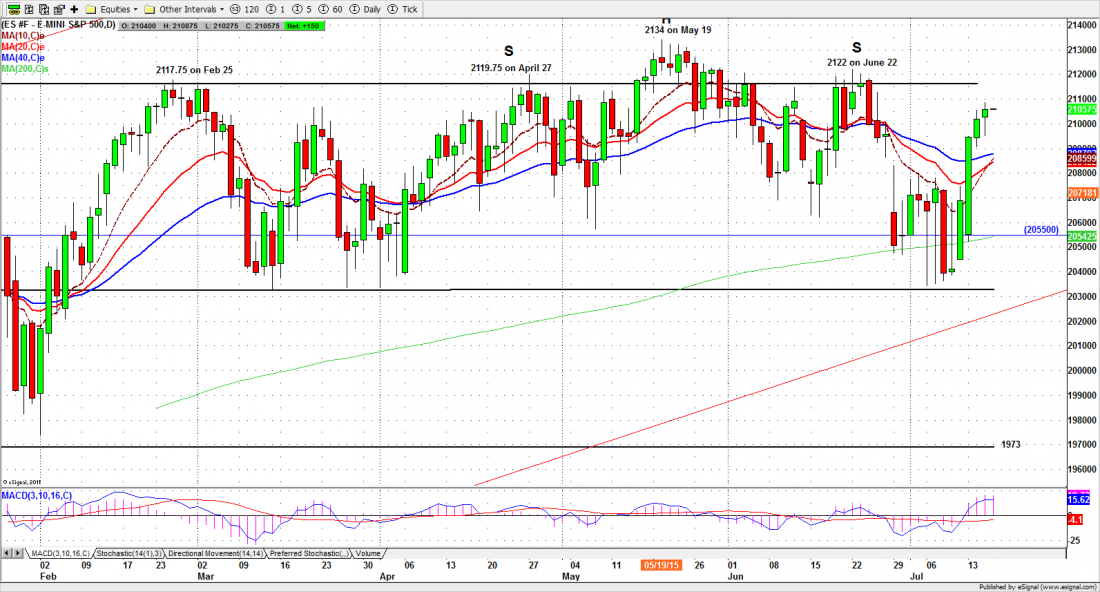Switch to the Stochastic(14(1),3) tab
The image size is (1100, 592).
tap(123, 553)
